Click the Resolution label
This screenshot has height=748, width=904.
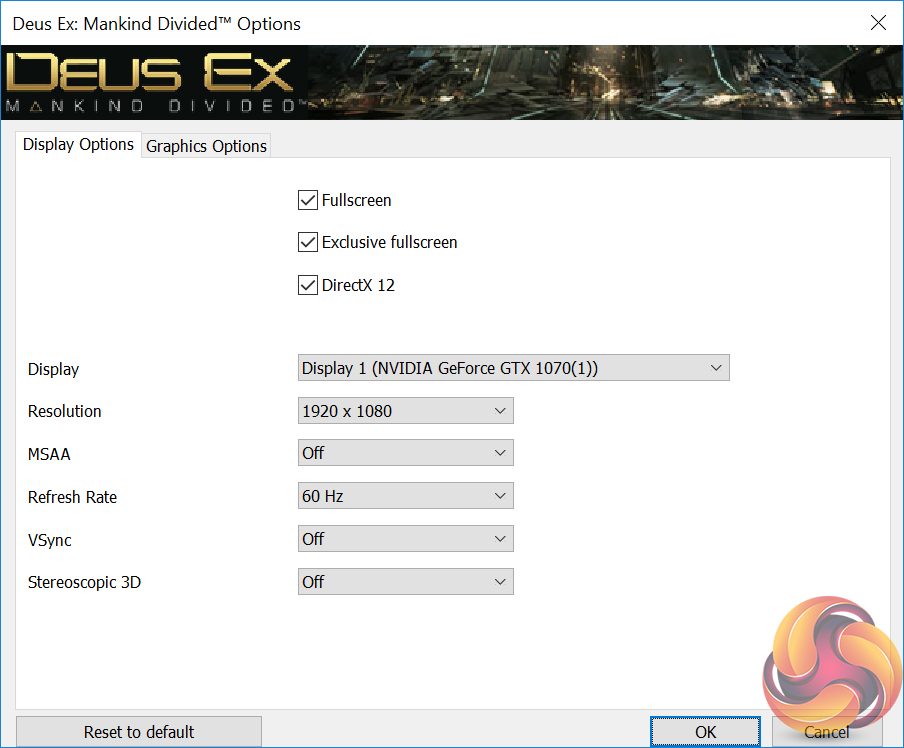click(x=65, y=411)
